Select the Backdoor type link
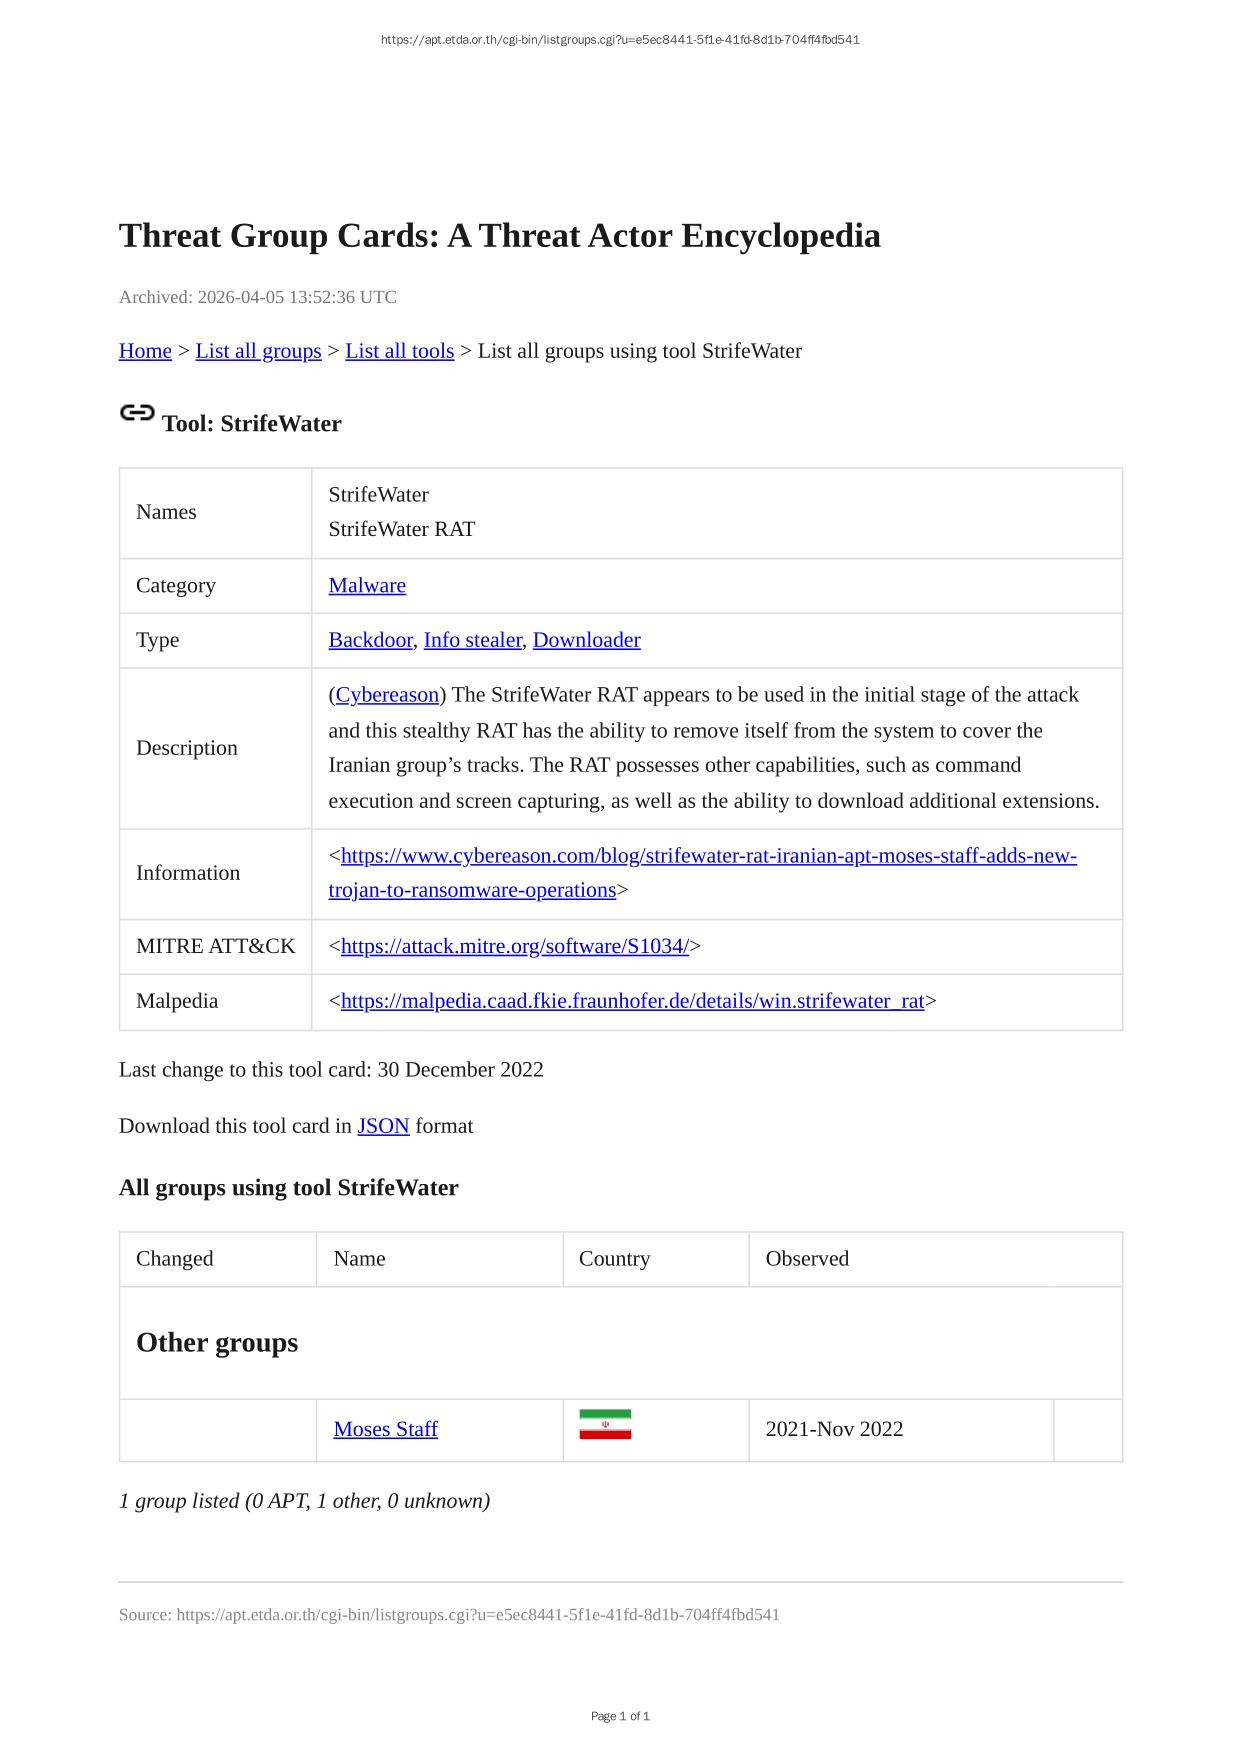This screenshot has height=1756, width=1242. 370,640
